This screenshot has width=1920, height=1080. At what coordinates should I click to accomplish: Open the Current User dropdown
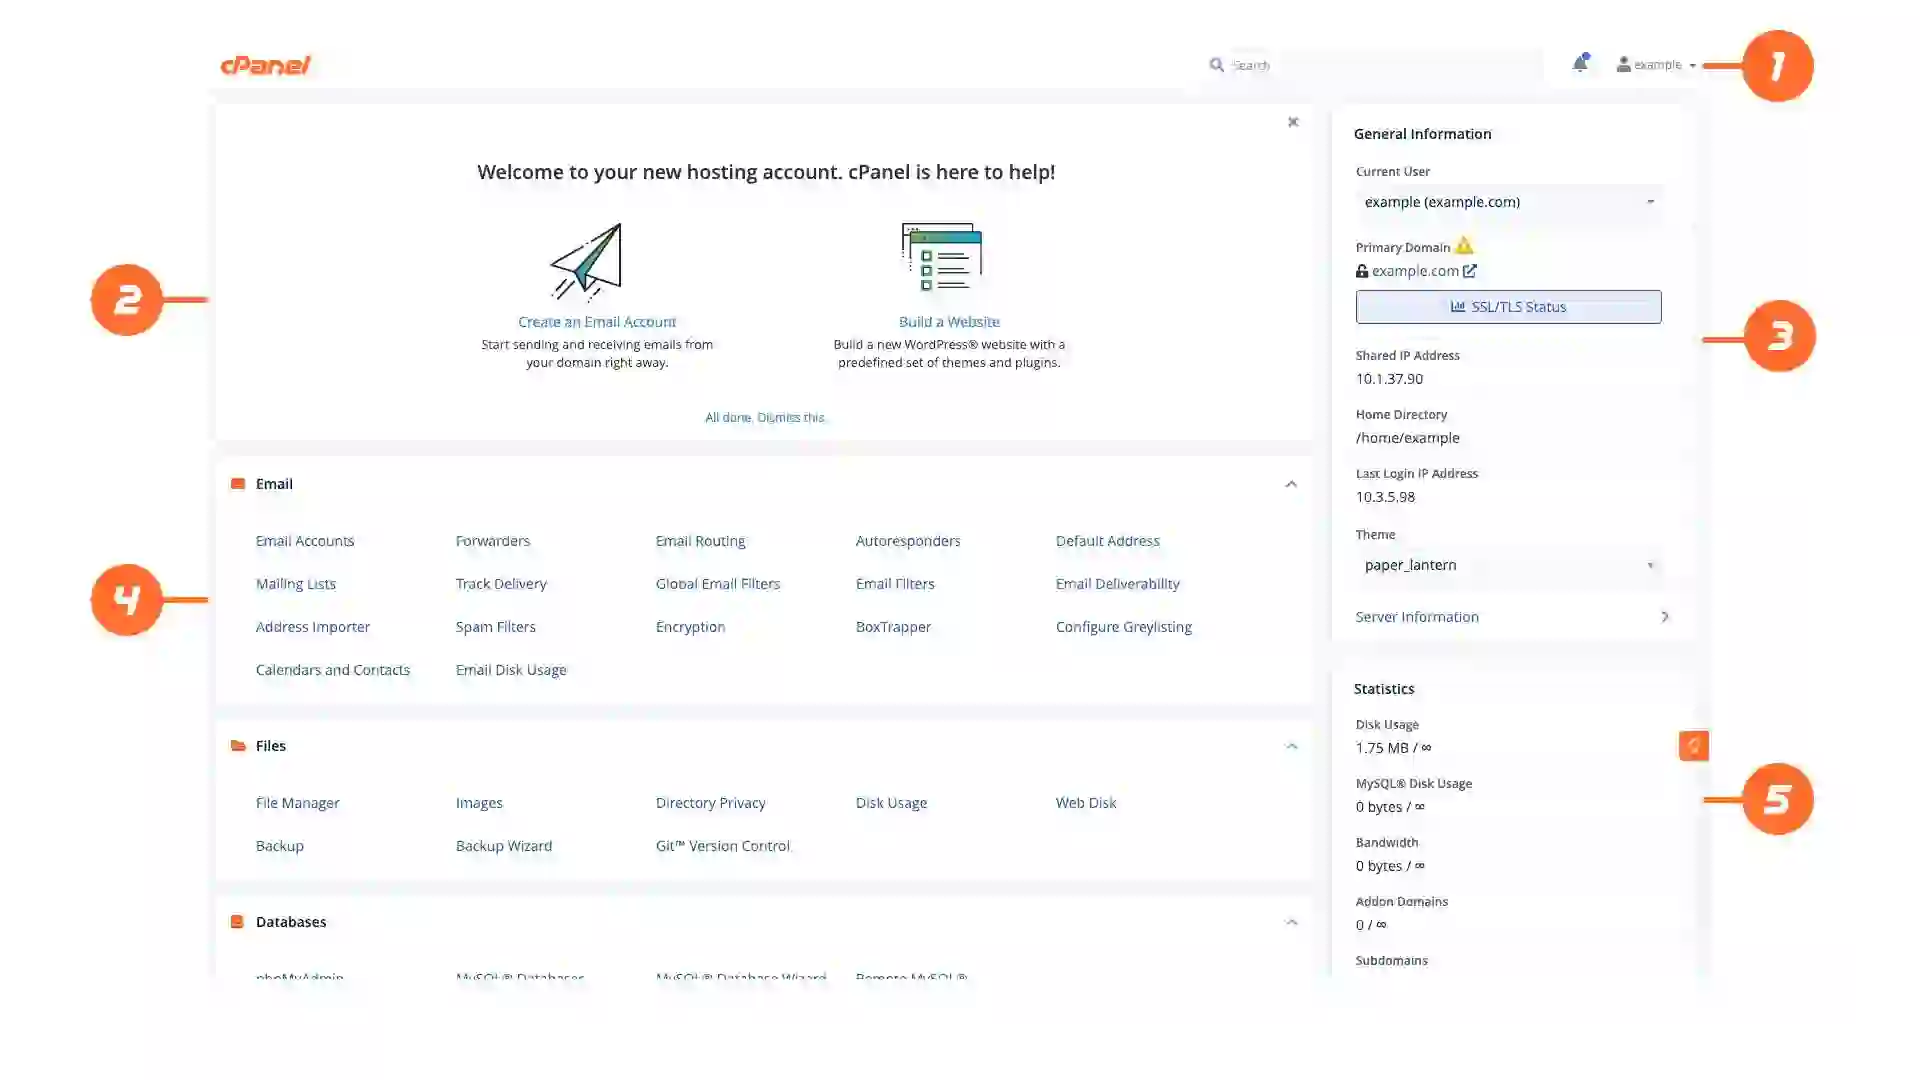1509,202
